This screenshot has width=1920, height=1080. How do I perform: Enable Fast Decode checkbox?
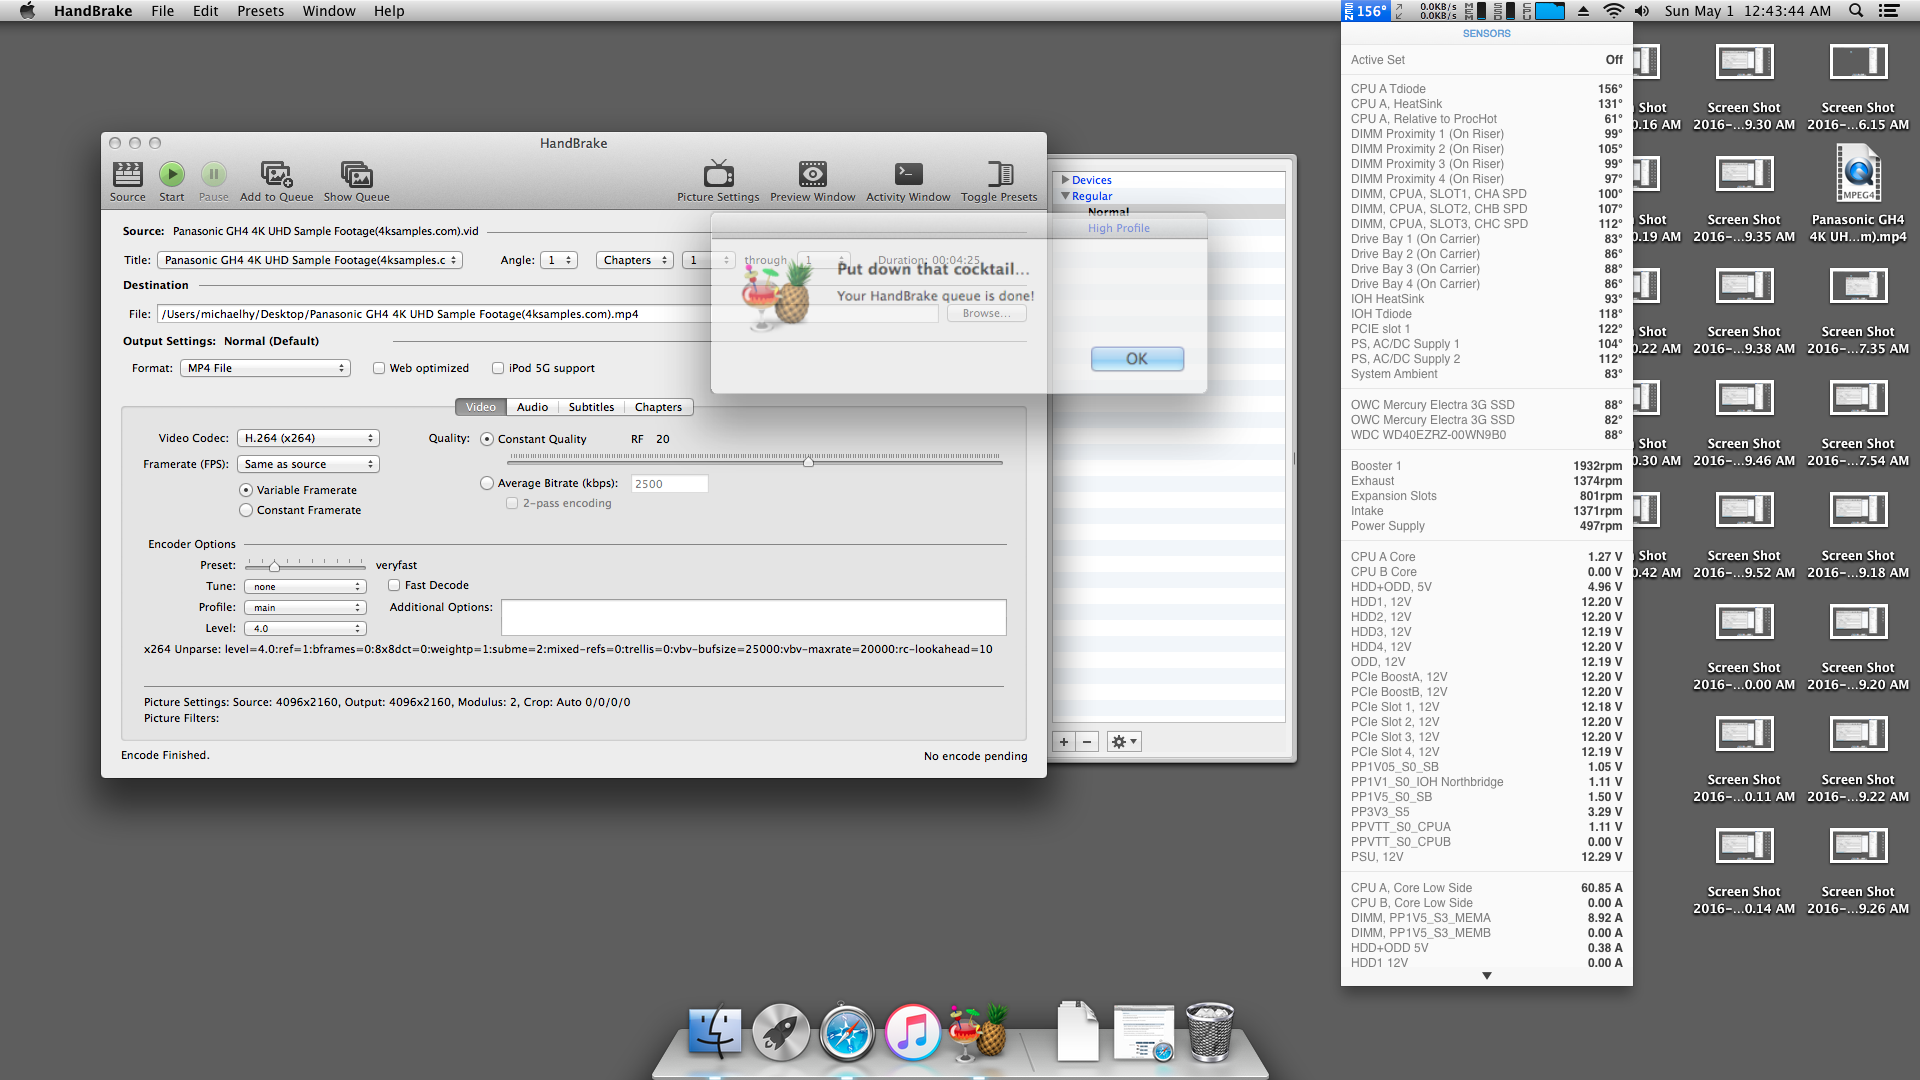[394, 585]
